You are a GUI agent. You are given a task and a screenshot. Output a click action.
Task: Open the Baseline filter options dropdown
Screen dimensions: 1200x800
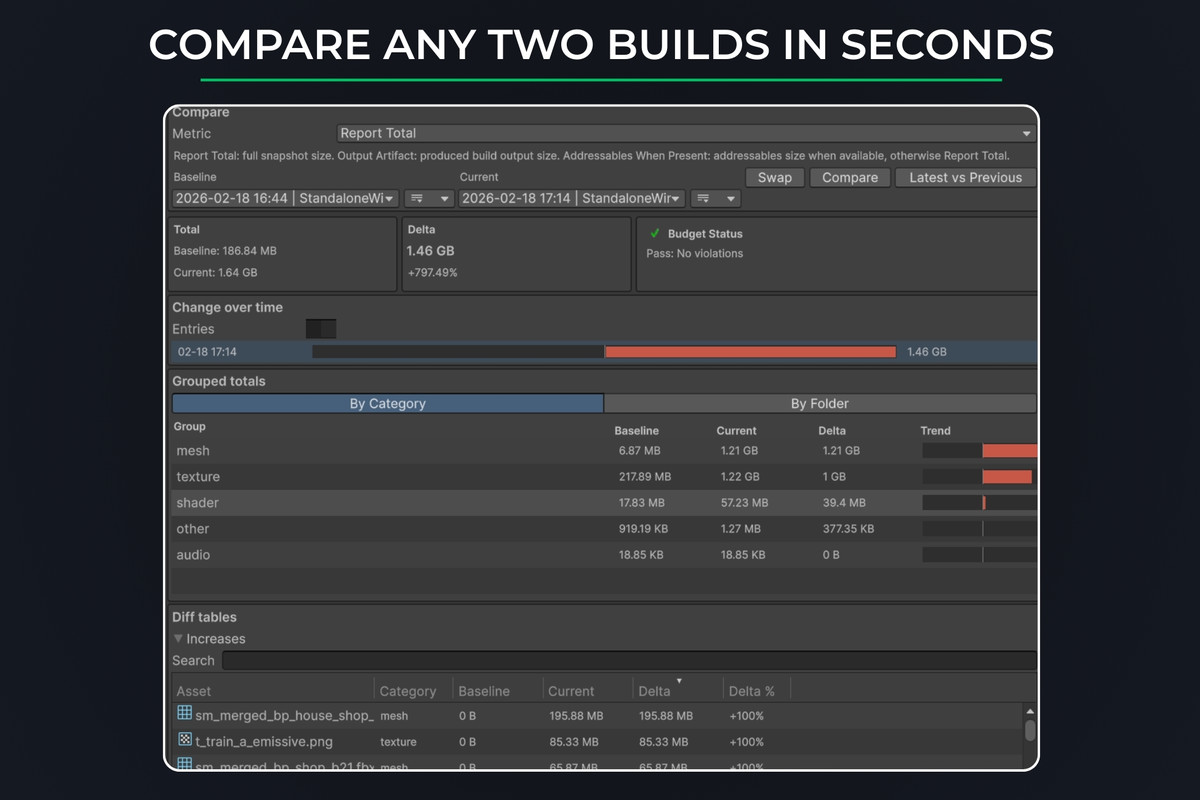coord(431,198)
